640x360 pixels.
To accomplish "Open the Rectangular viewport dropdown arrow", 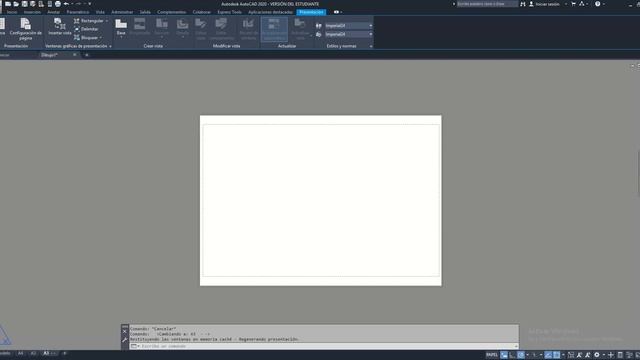I will (x=107, y=21).
